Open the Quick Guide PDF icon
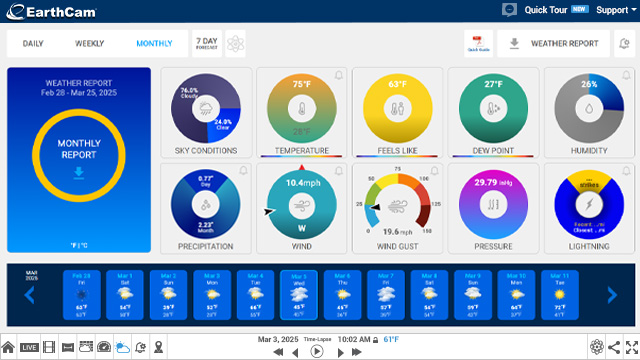This screenshot has width=640, height=360. [x=478, y=44]
